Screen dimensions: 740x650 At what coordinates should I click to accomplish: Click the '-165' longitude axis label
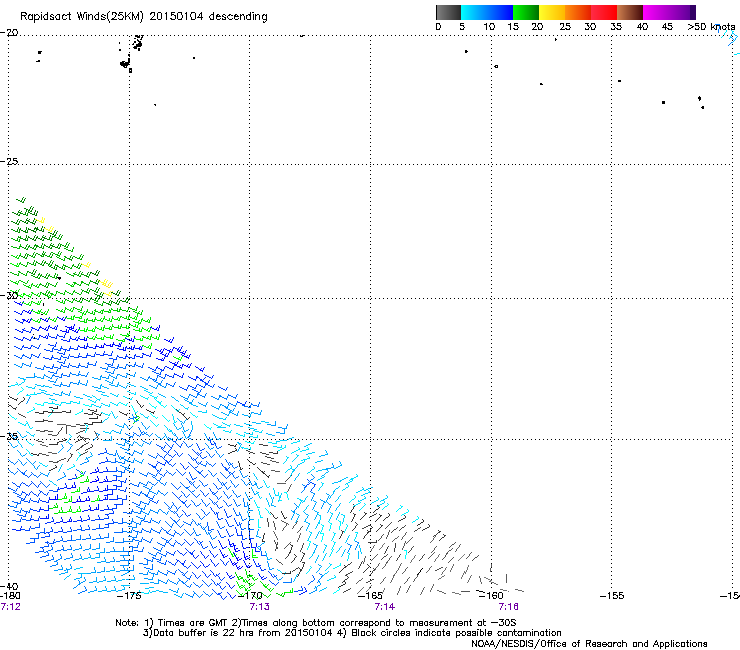pos(370,596)
